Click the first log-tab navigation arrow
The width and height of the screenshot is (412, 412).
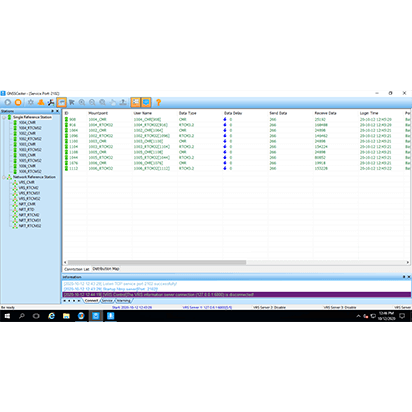click(x=65, y=301)
